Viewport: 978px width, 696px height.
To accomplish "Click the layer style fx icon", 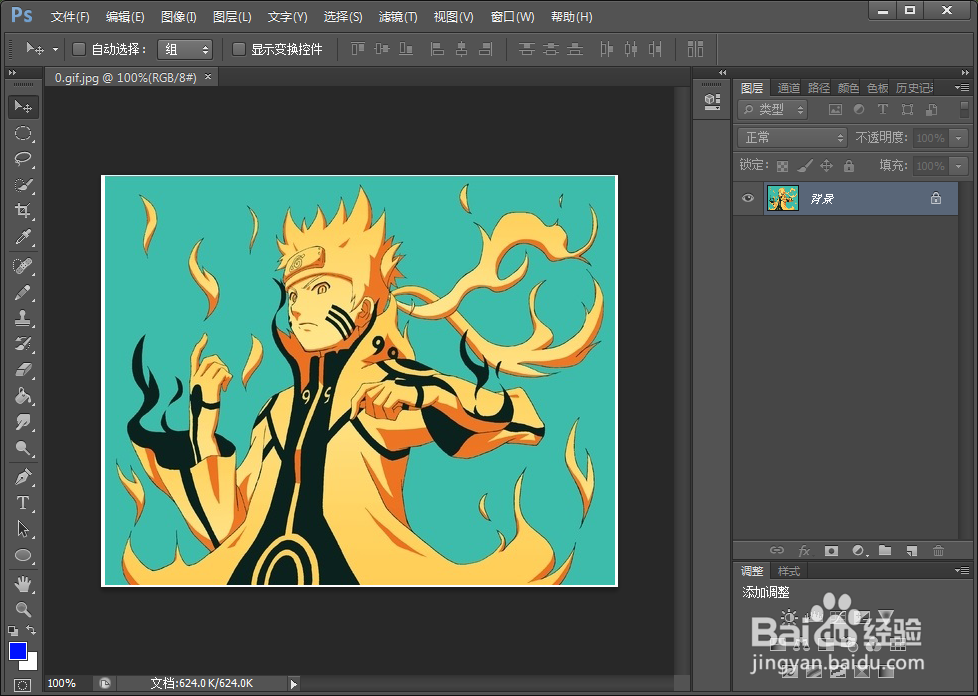I will (x=804, y=551).
